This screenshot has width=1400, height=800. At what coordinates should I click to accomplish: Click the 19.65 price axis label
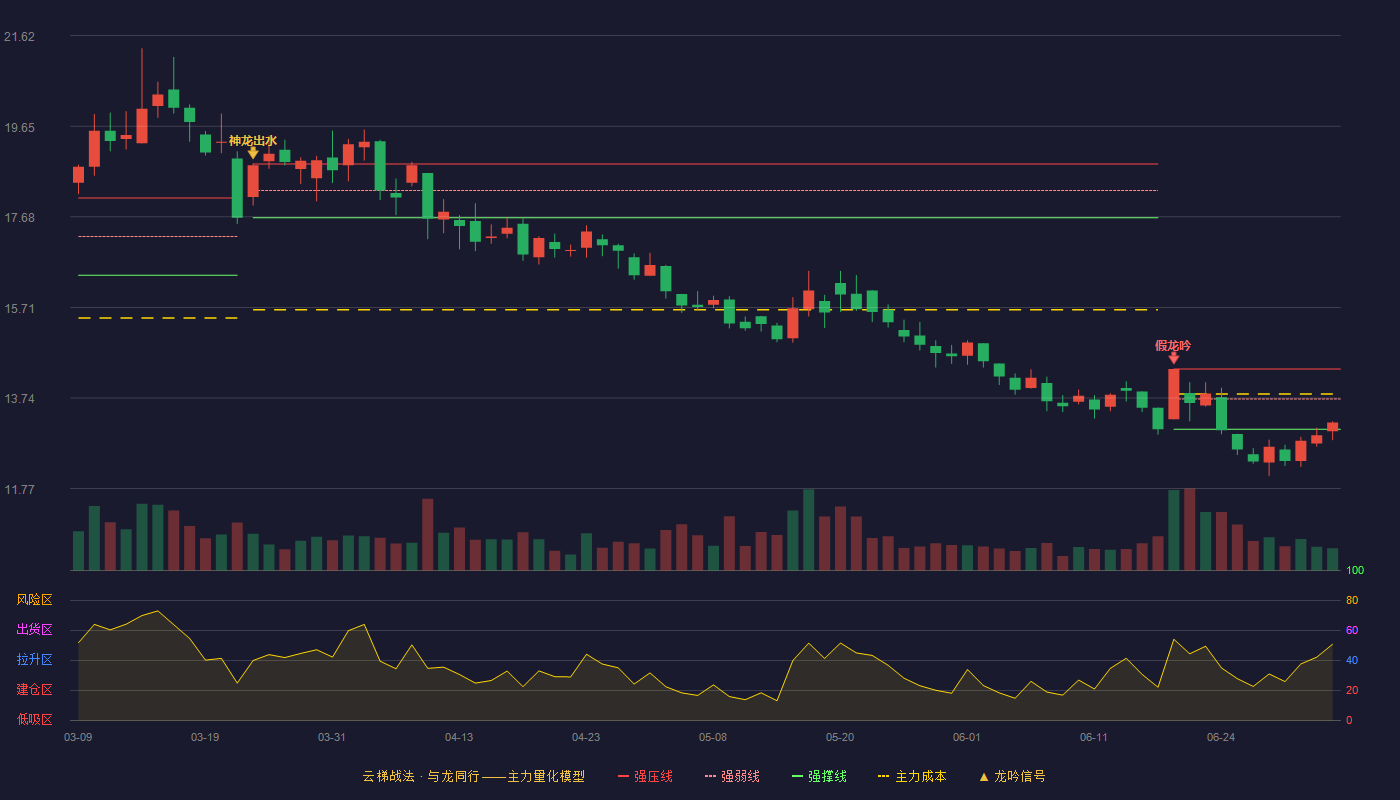tap(19, 128)
